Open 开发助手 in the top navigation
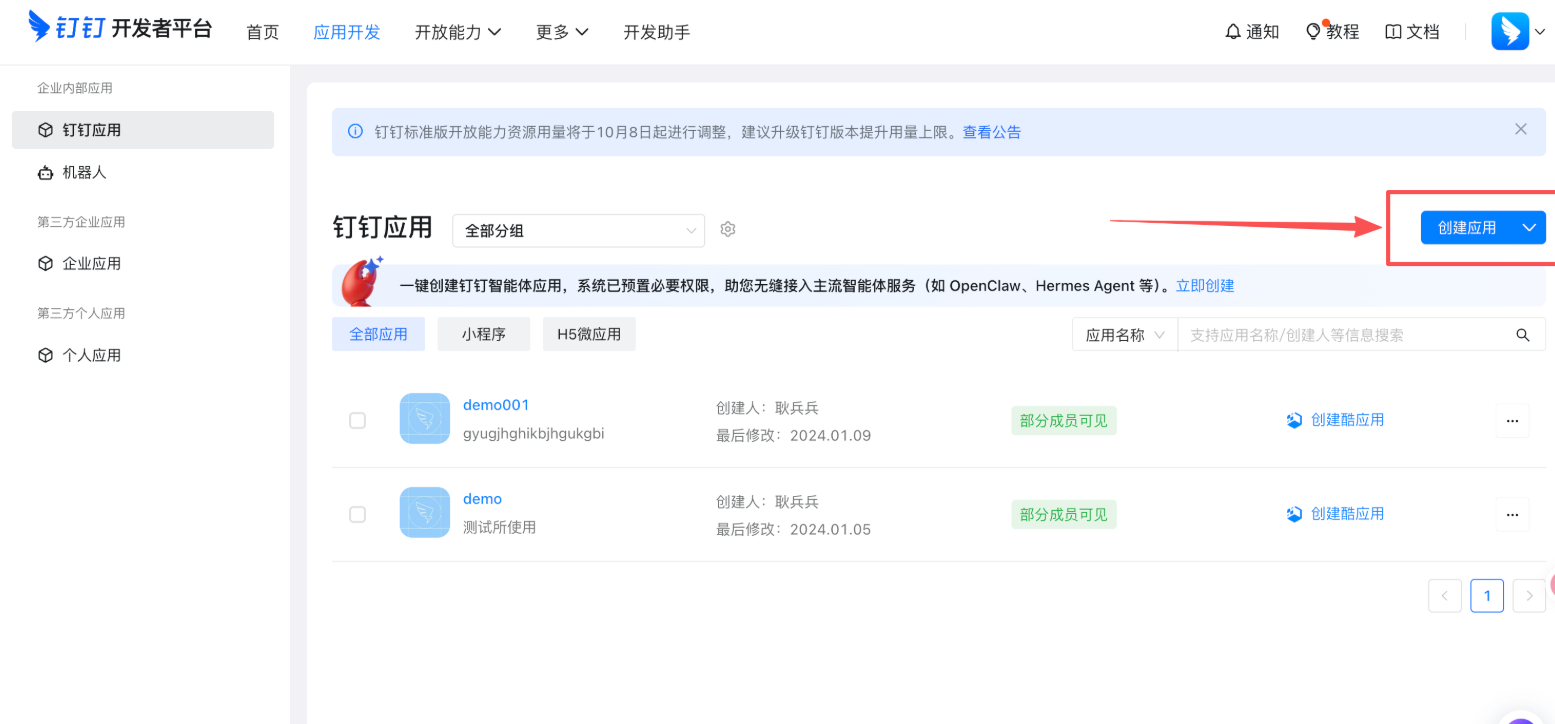Viewport: 1555px width, 724px height. click(657, 32)
